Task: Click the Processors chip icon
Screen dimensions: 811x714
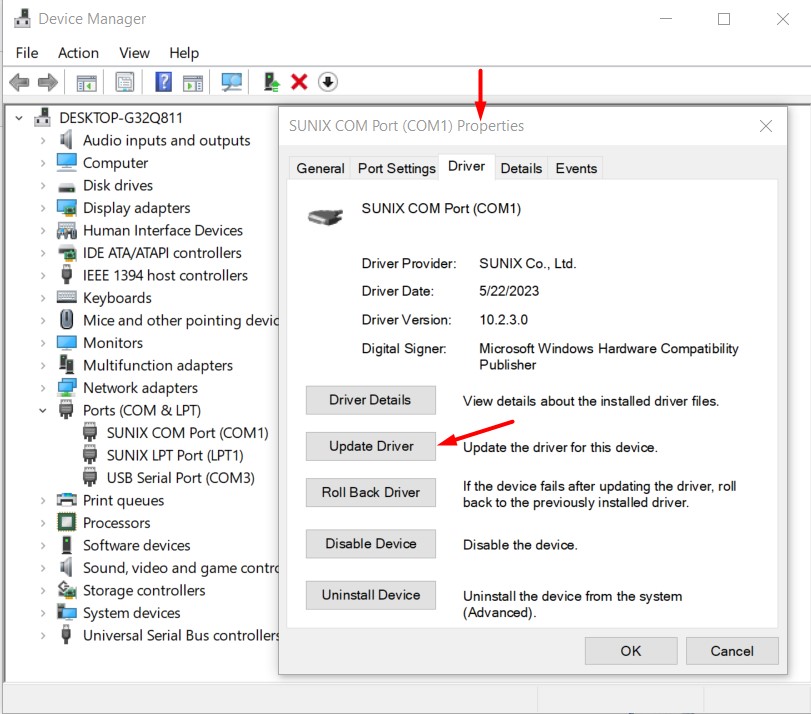Action: tap(67, 522)
